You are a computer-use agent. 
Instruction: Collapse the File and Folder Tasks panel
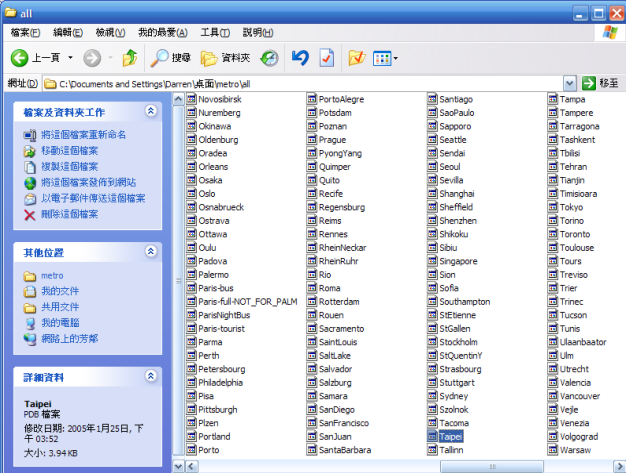click(151, 111)
